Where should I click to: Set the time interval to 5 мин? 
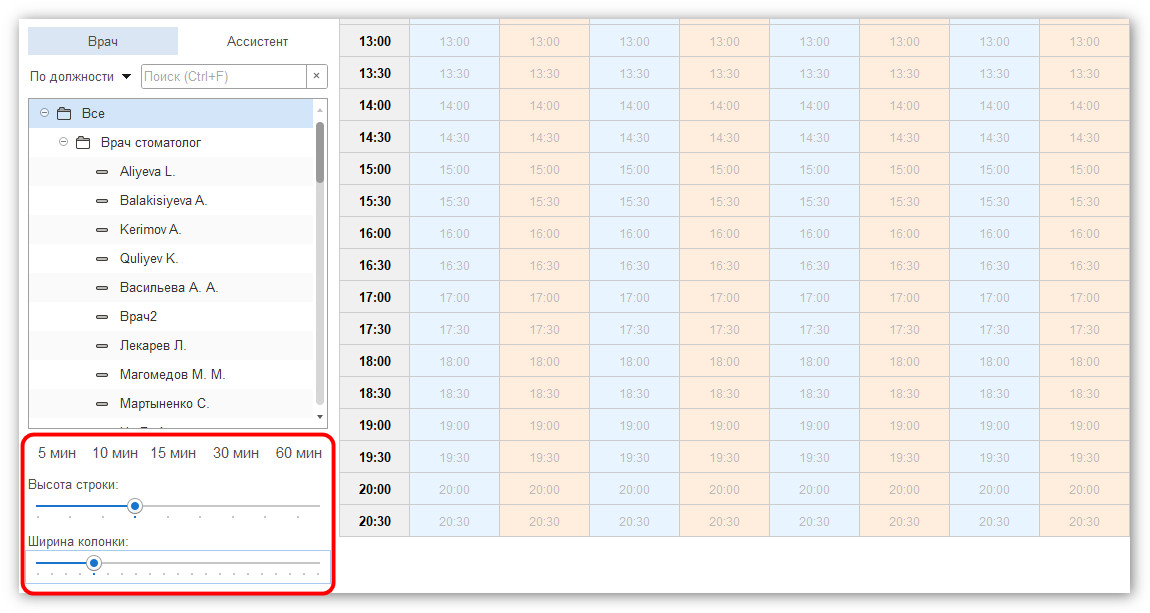pos(57,453)
